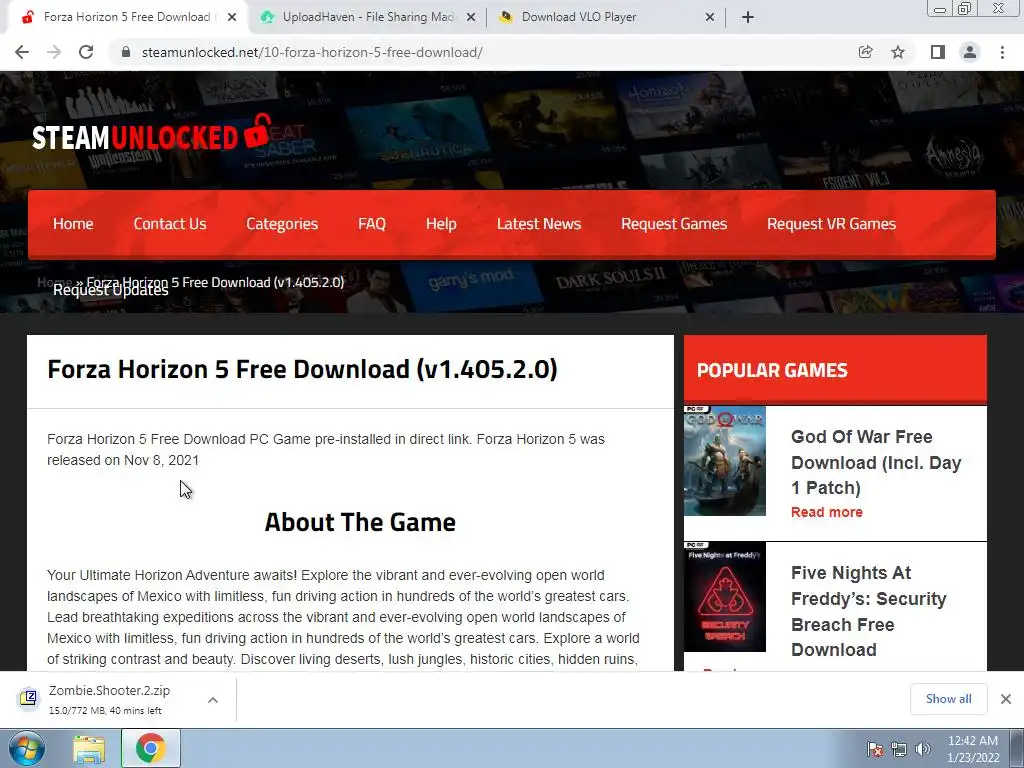The image size is (1024, 768).
Task: Open Latest News in nav bar
Action: click(x=539, y=224)
